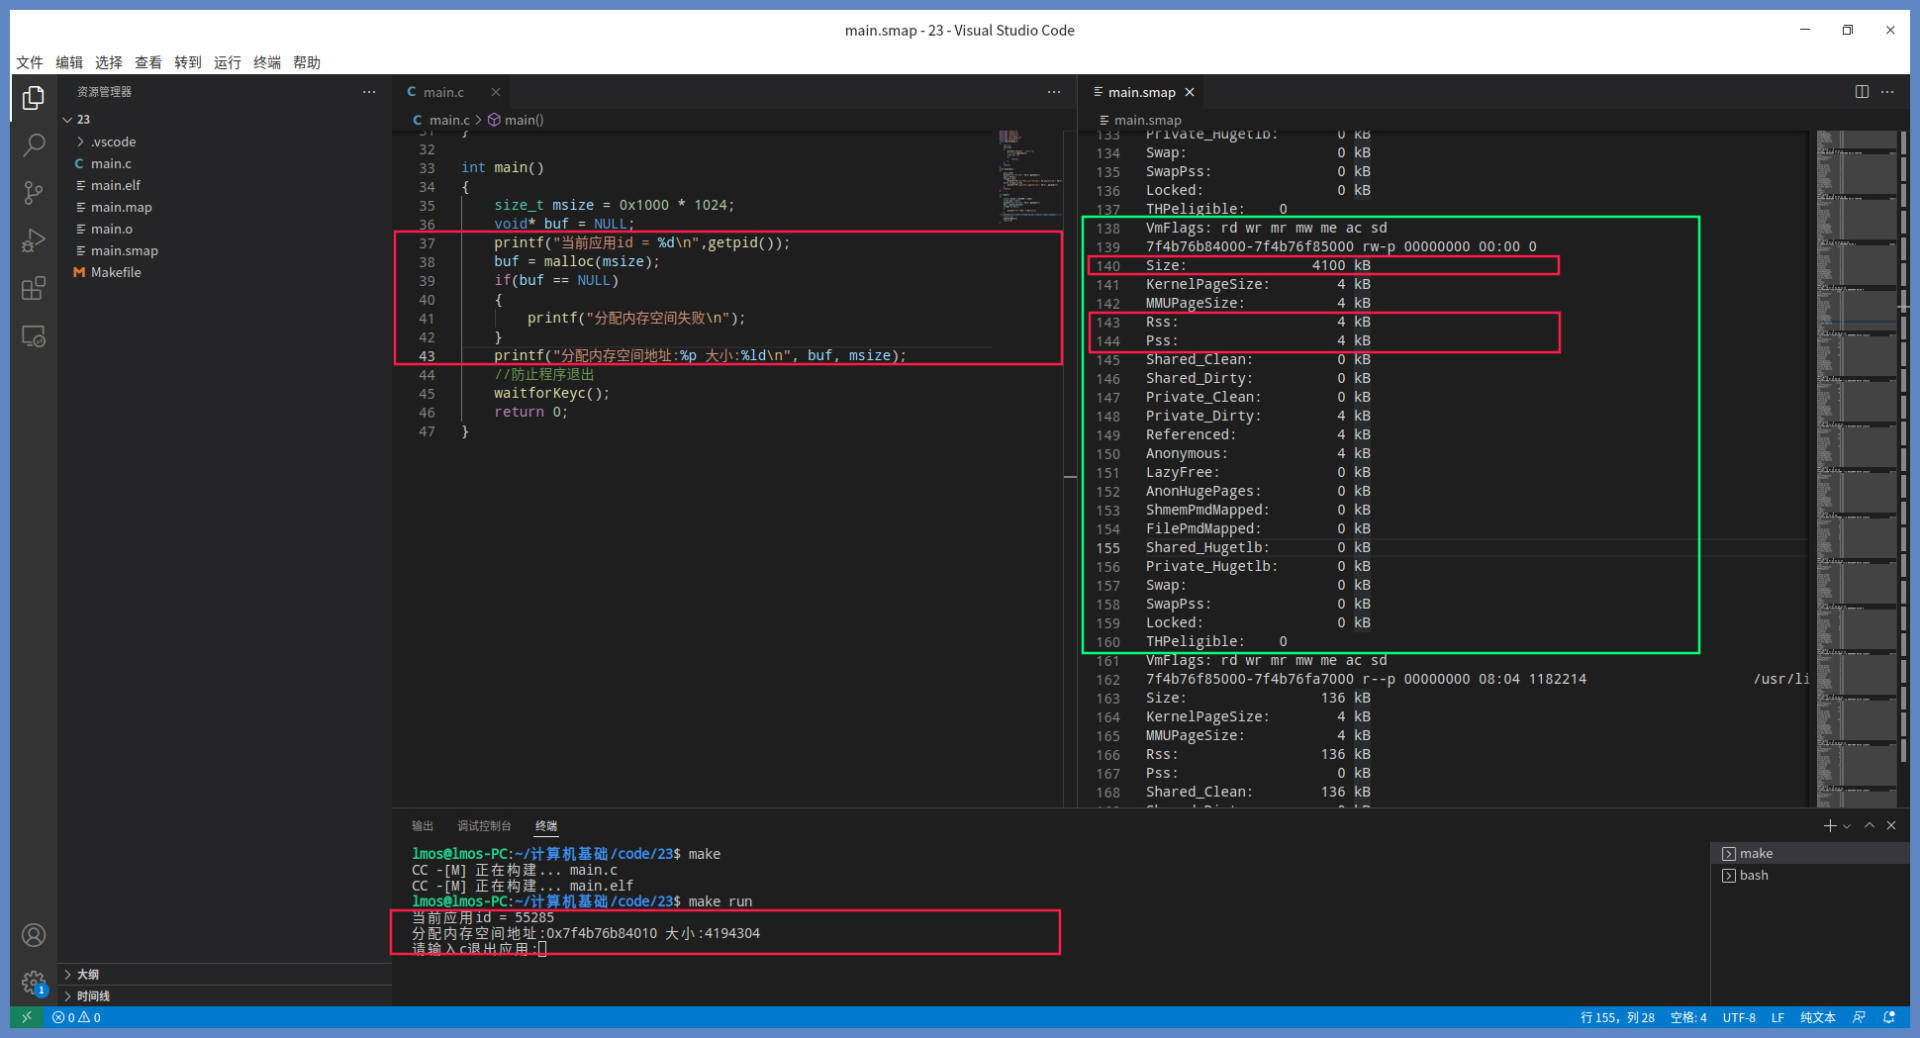Open the Extensions view icon

[33, 289]
